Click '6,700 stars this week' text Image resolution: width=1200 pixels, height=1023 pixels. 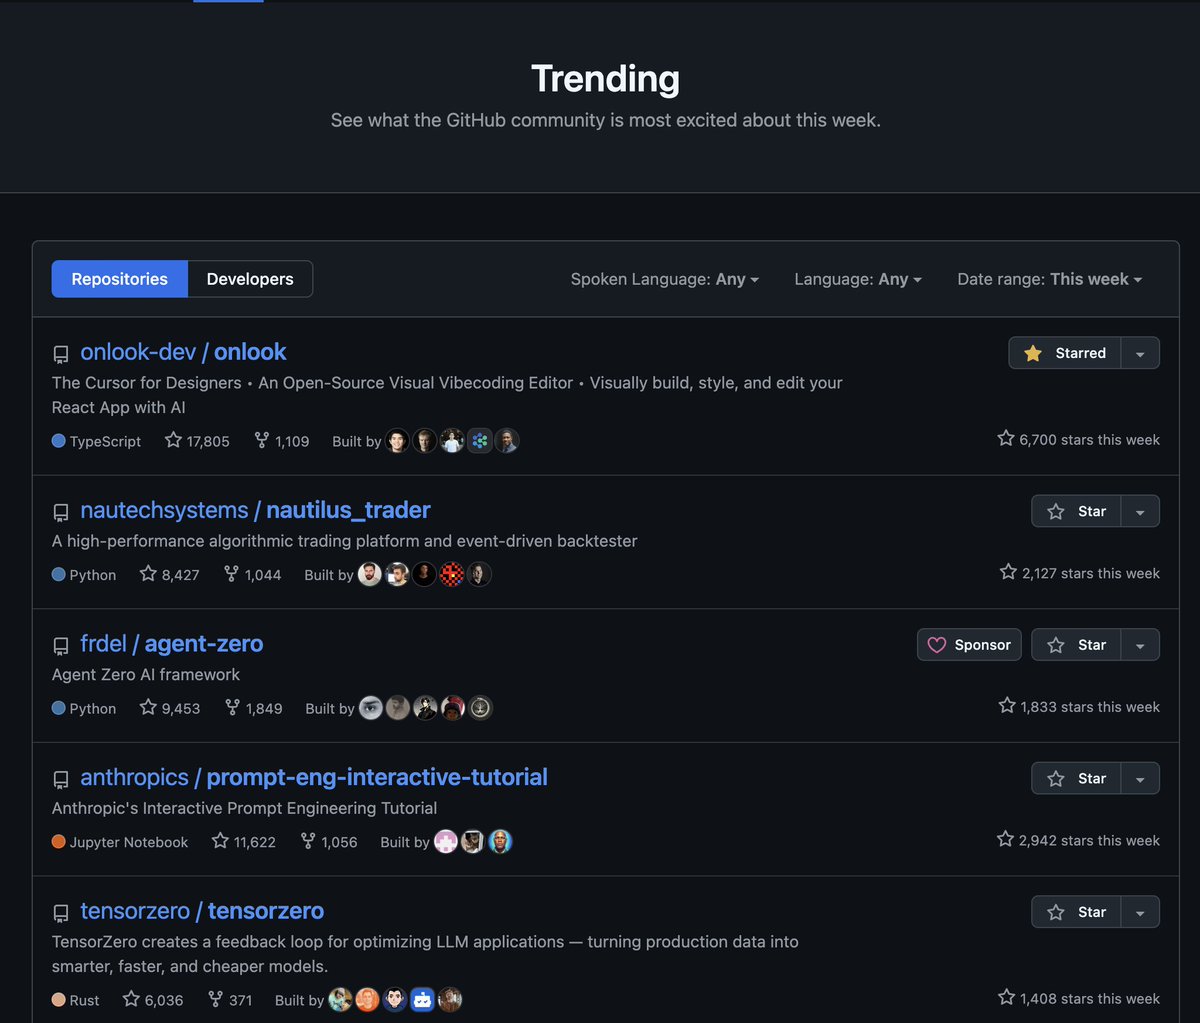(1079, 439)
